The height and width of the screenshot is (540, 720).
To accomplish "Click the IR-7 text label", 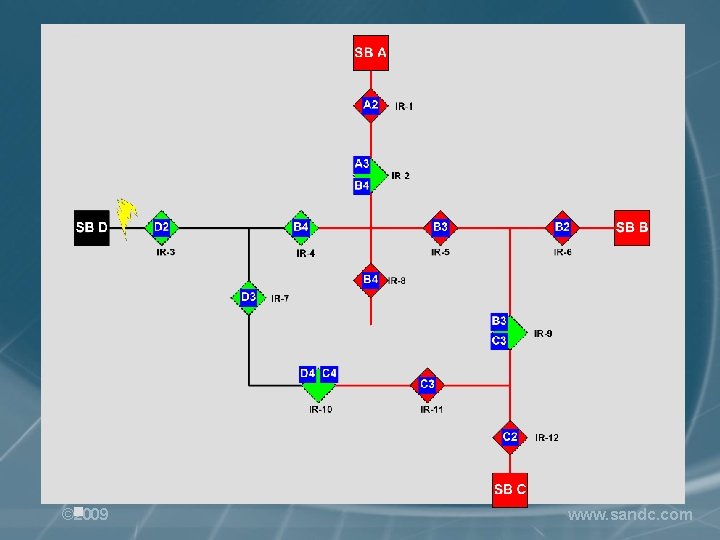I will coord(280,298).
